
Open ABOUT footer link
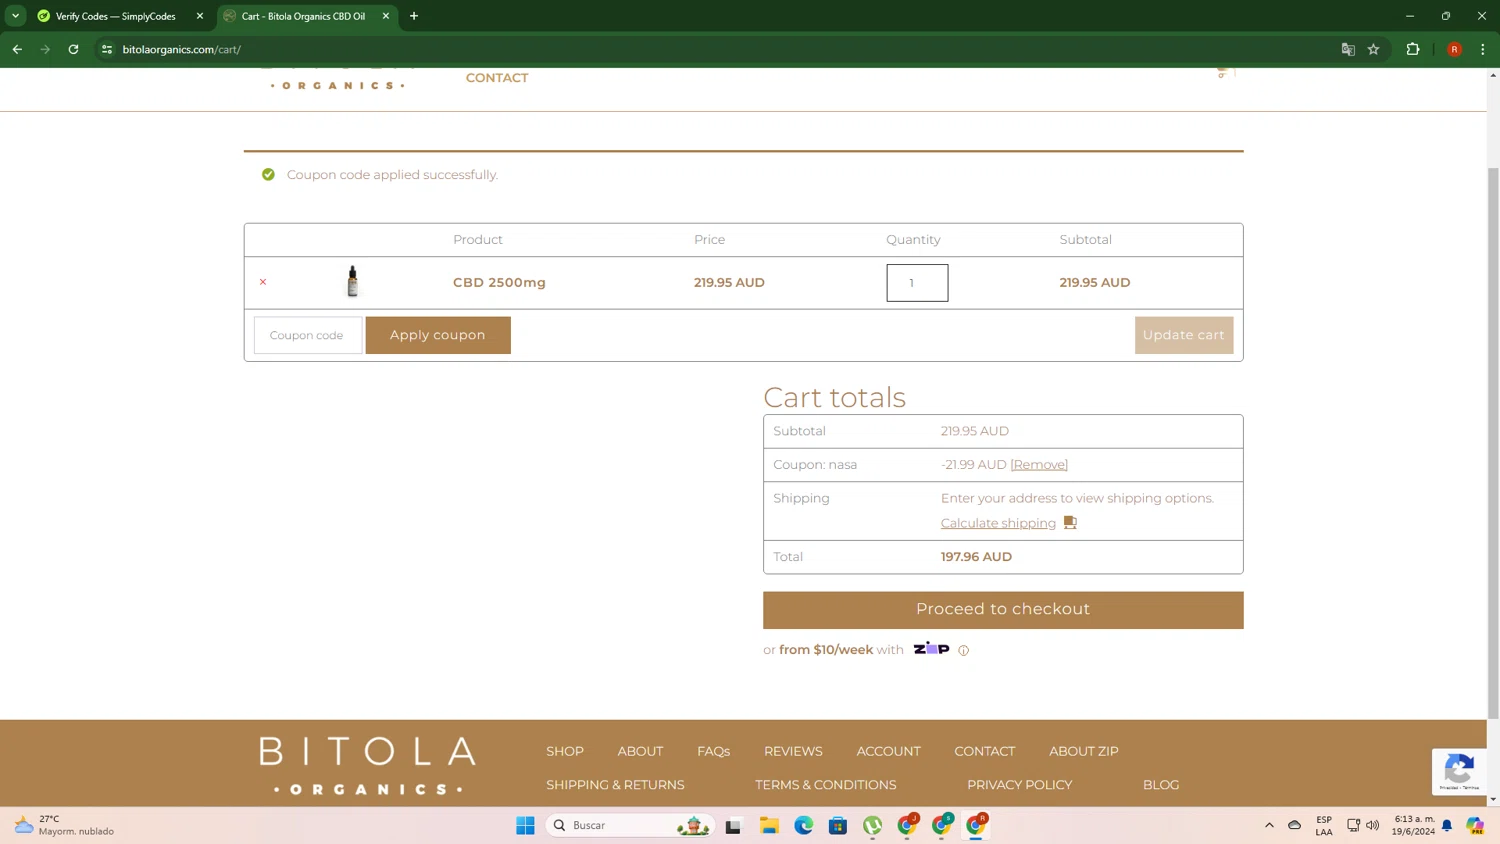tap(640, 751)
